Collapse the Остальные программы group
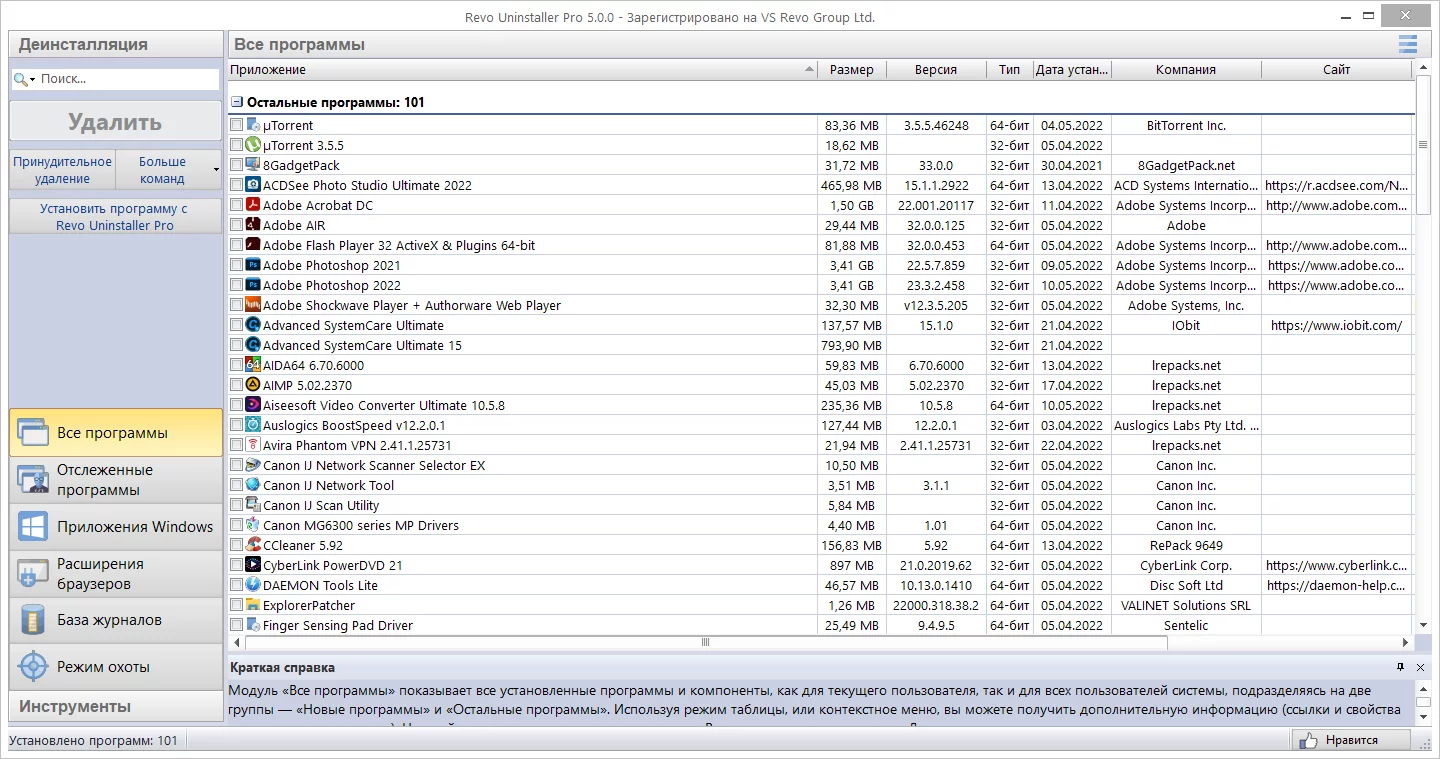 pos(237,102)
